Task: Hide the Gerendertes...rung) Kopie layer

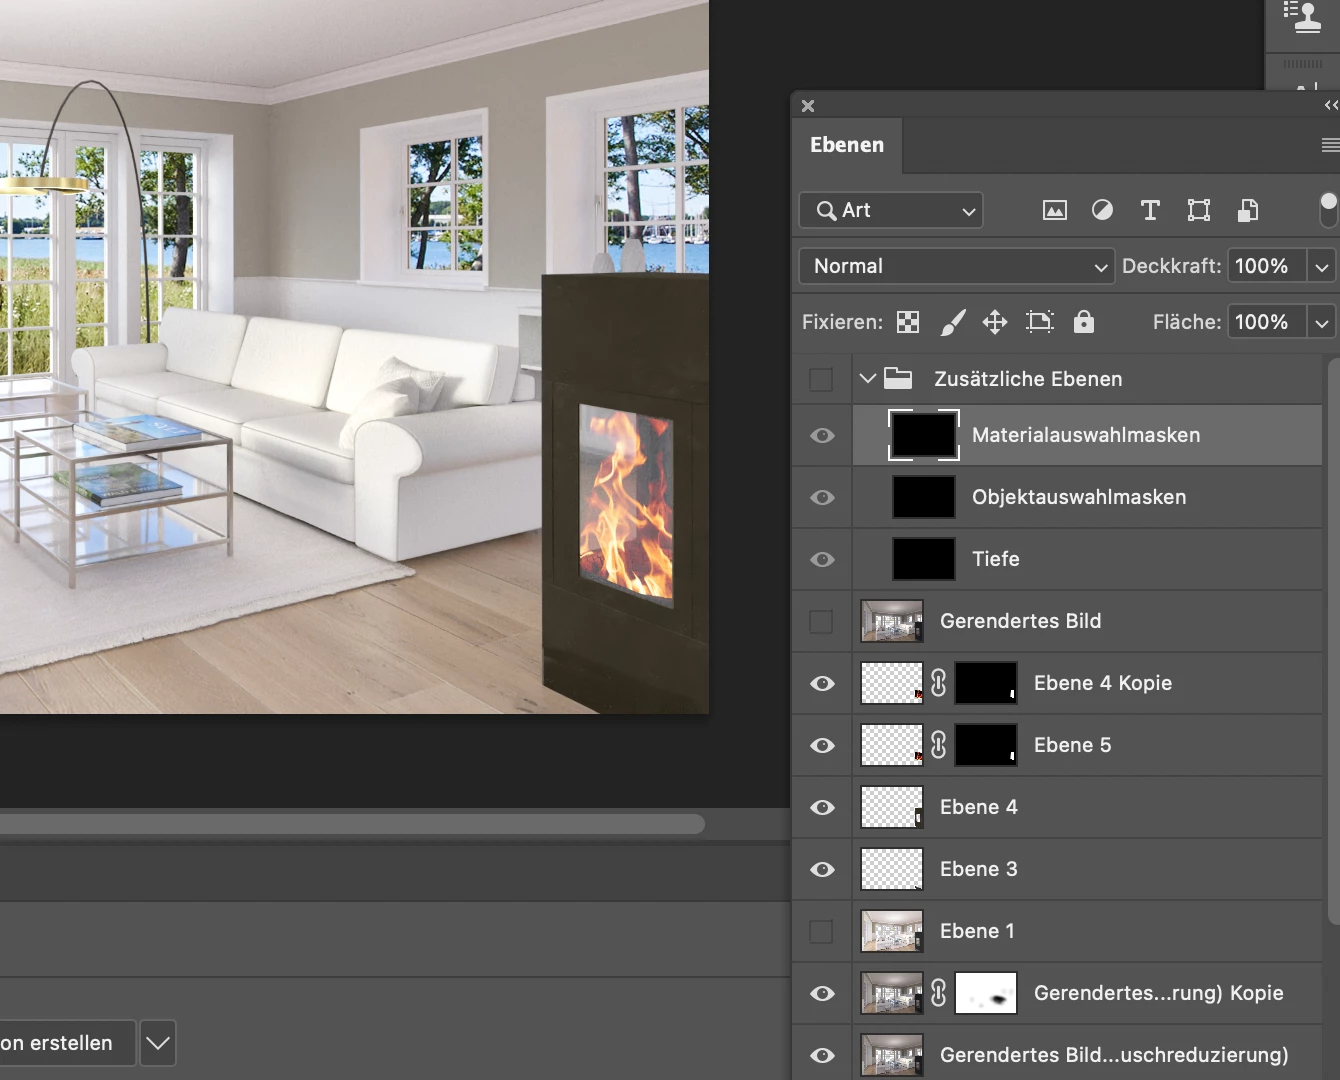Action: coord(822,993)
